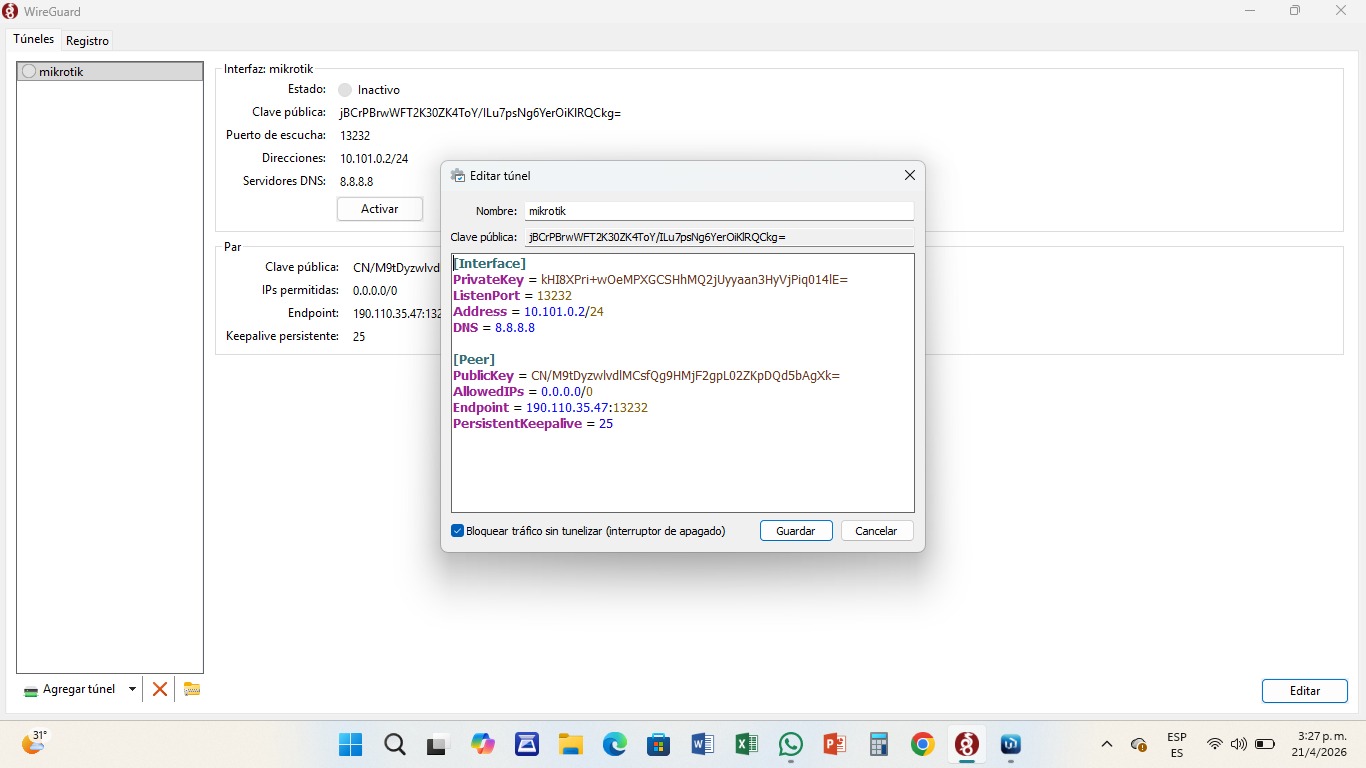Delete the selected tunnel with red X
Viewport: 1366px width, 768px height.
pyautogui.click(x=159, y=689)
